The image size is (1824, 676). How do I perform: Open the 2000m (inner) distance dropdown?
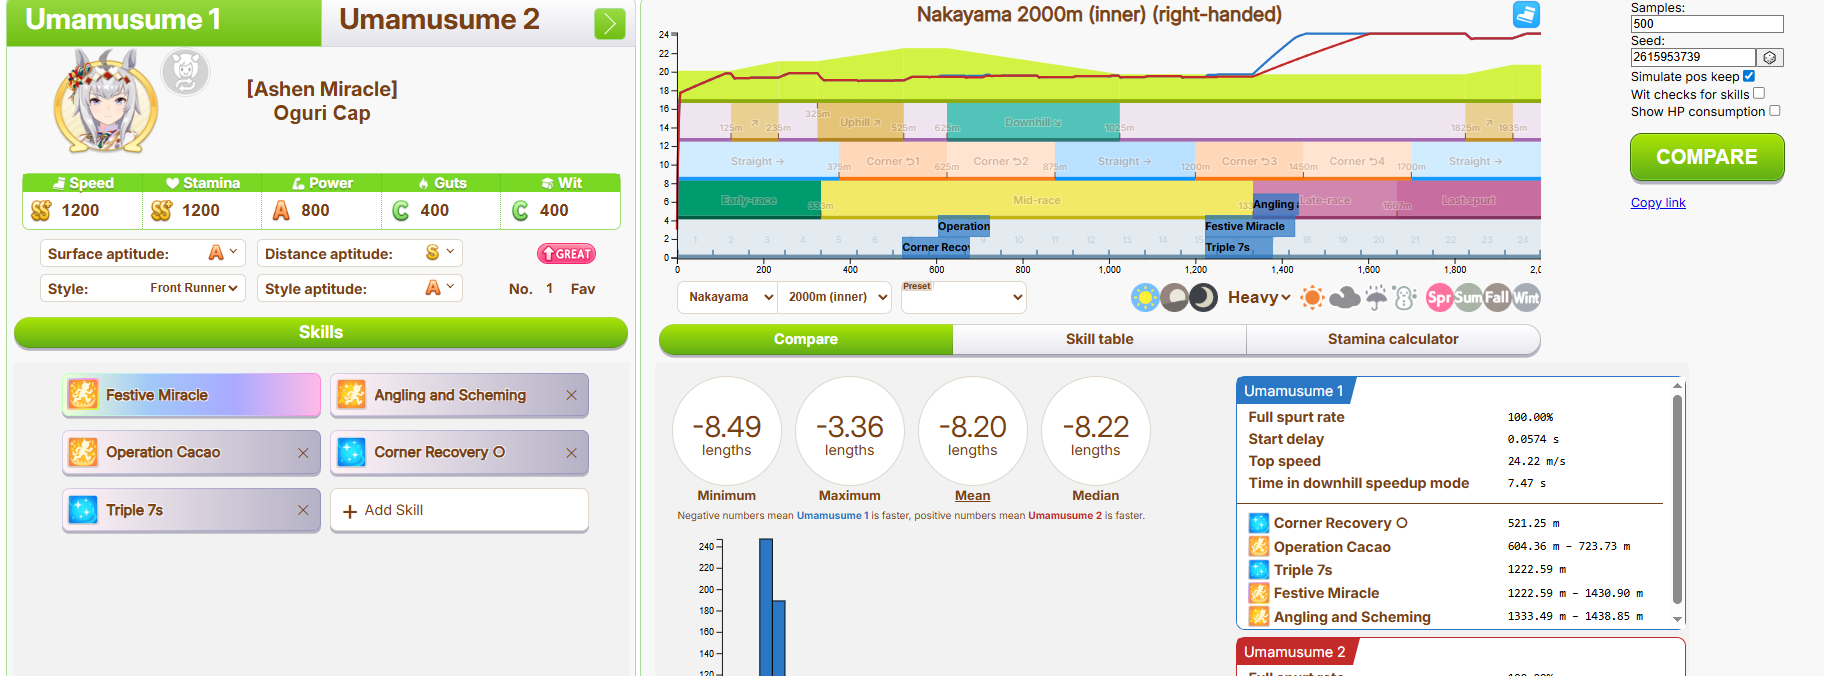(x=835, y=297)
